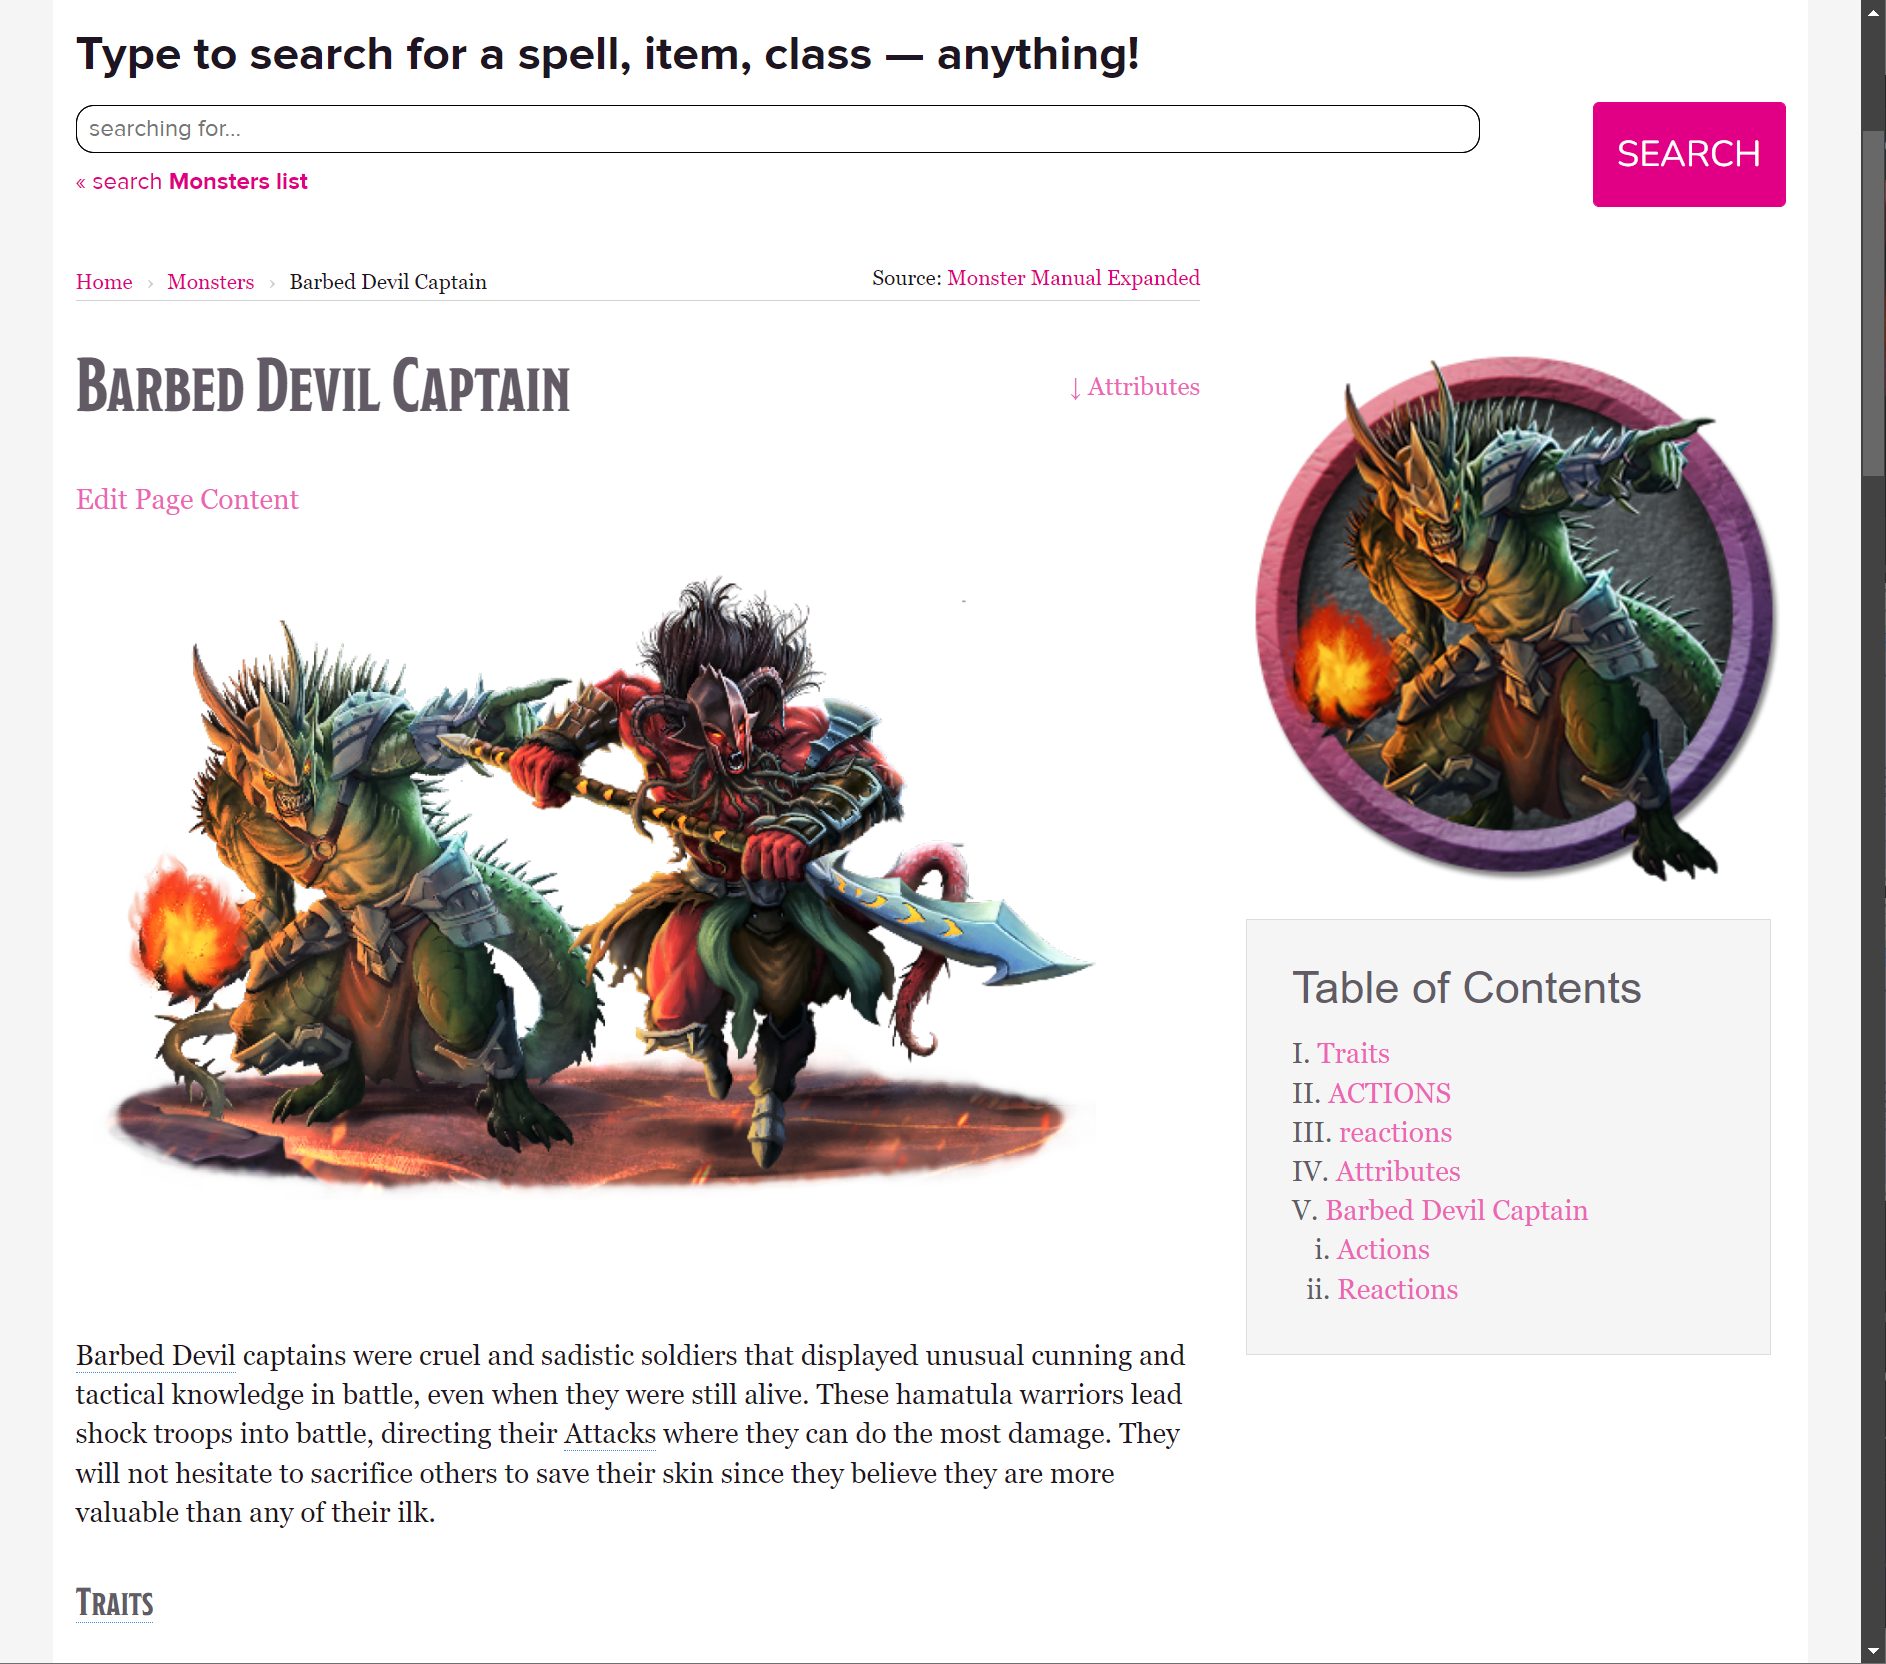Open the Monsters breadcrumb link
Screen dimensions: 1886x1664
tap(210, 282)
